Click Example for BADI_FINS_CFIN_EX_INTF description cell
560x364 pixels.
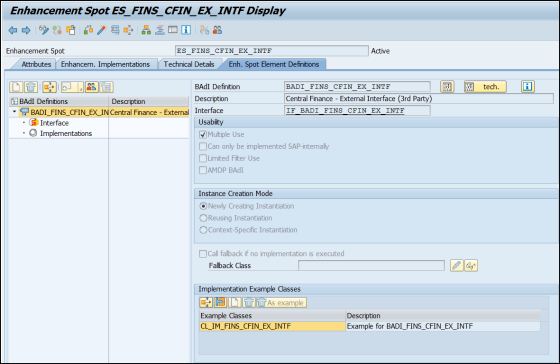[443, 326]
